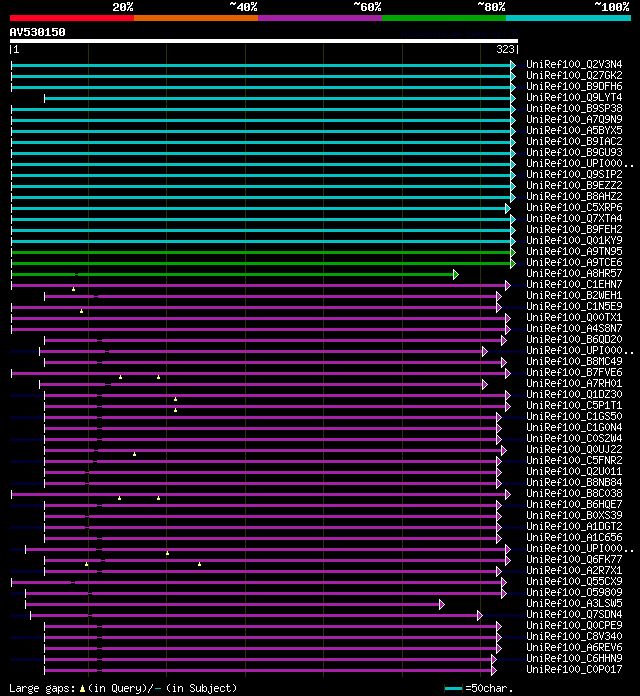Open hit UniRef100_Q9LYT4
The width and height of the screenshot is (640, 696).
(x=574, y=97)
